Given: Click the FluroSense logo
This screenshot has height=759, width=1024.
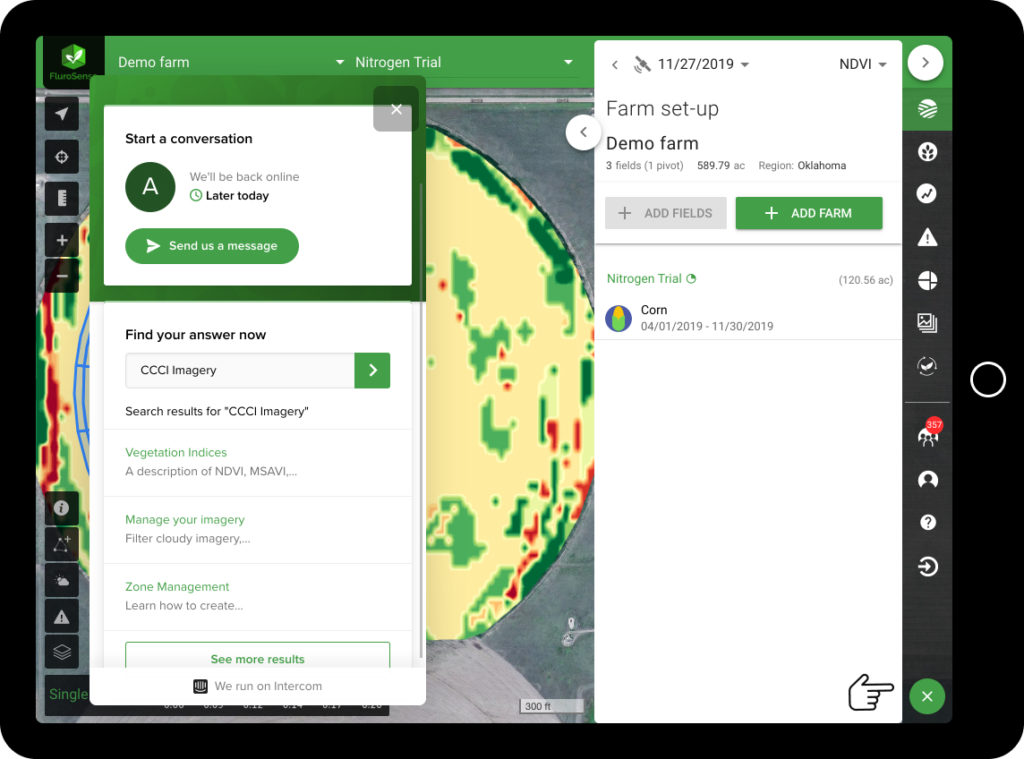Looking at the screenshot, I should click(73, 61).
